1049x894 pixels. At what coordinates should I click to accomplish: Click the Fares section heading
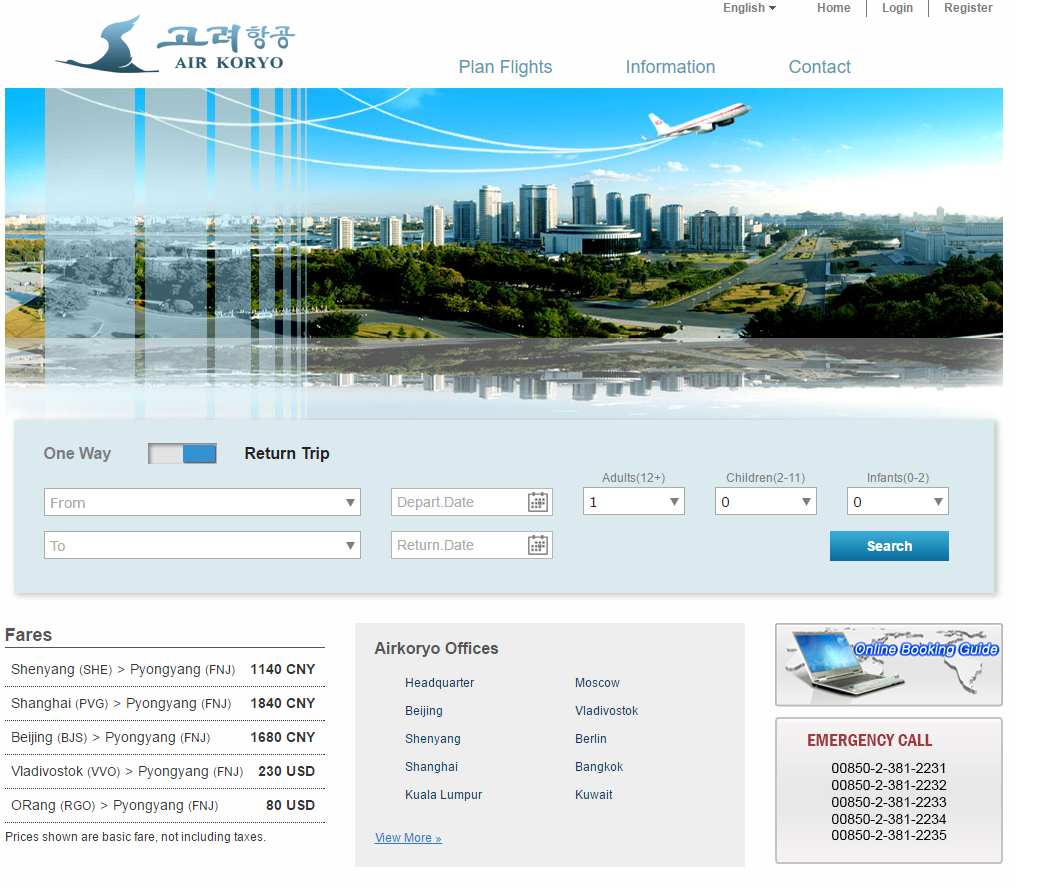(28, 634)
